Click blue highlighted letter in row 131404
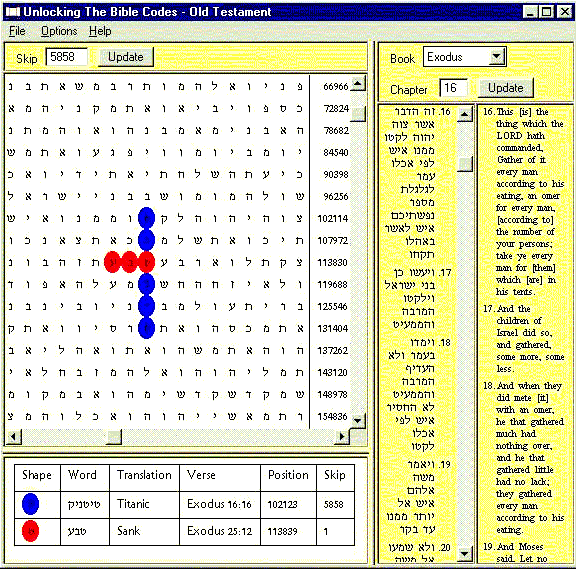 tap(146, 328)
